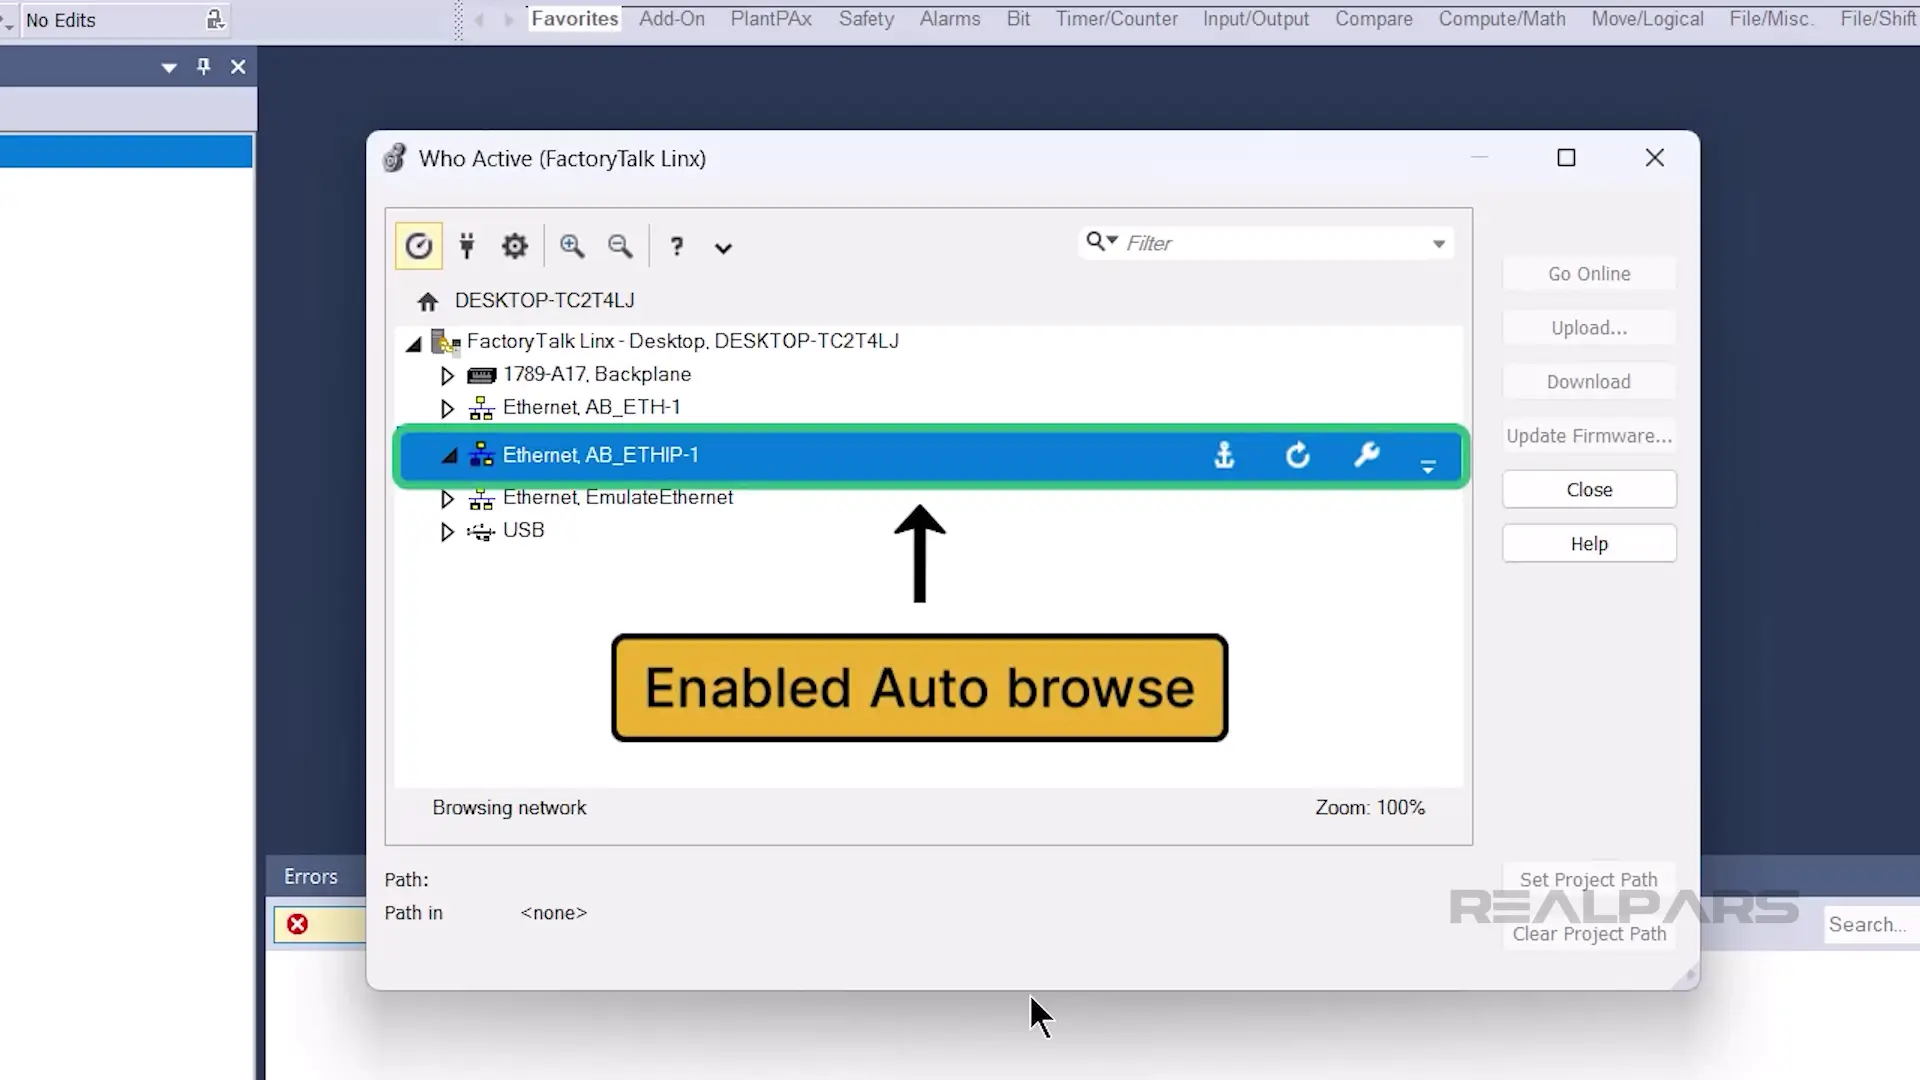Screen dimensions: 1920x1080
Task: Select 1789-A17, Backplane tree item
Action: tap(597, 374)
